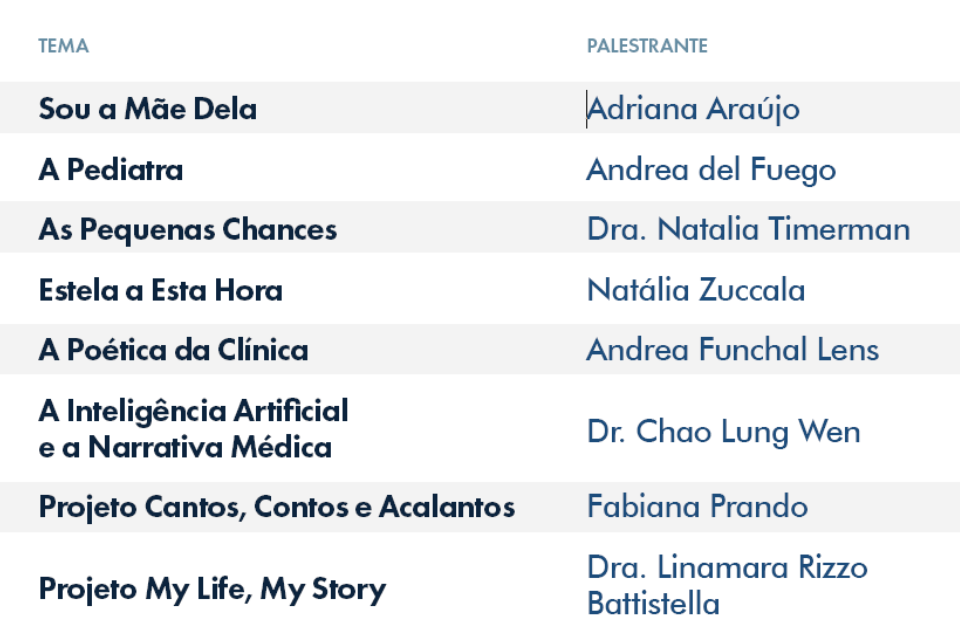The width and height of the screenshot is (960, 640).
Task: Click on Andrea del Fuego cell
Action: coord(711,170)
